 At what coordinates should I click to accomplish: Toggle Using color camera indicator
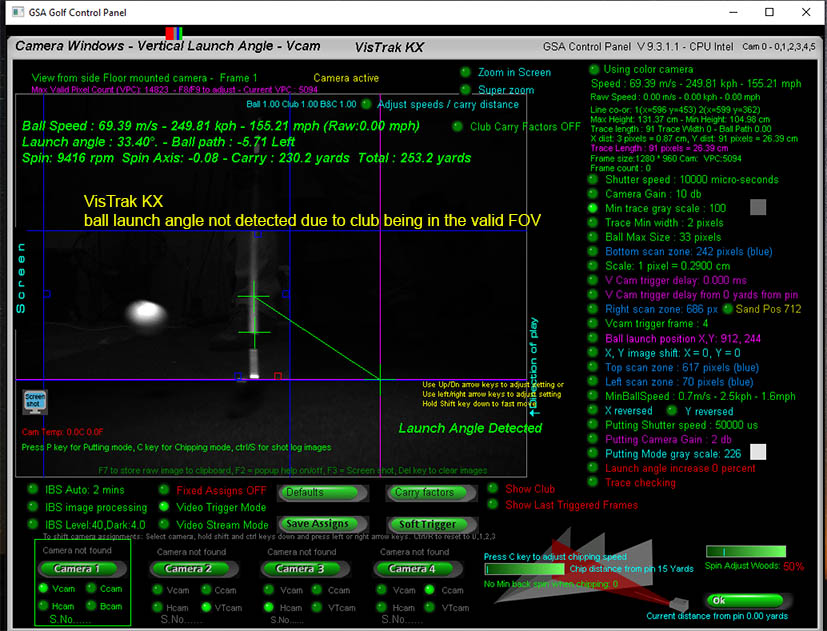[594, 69]
